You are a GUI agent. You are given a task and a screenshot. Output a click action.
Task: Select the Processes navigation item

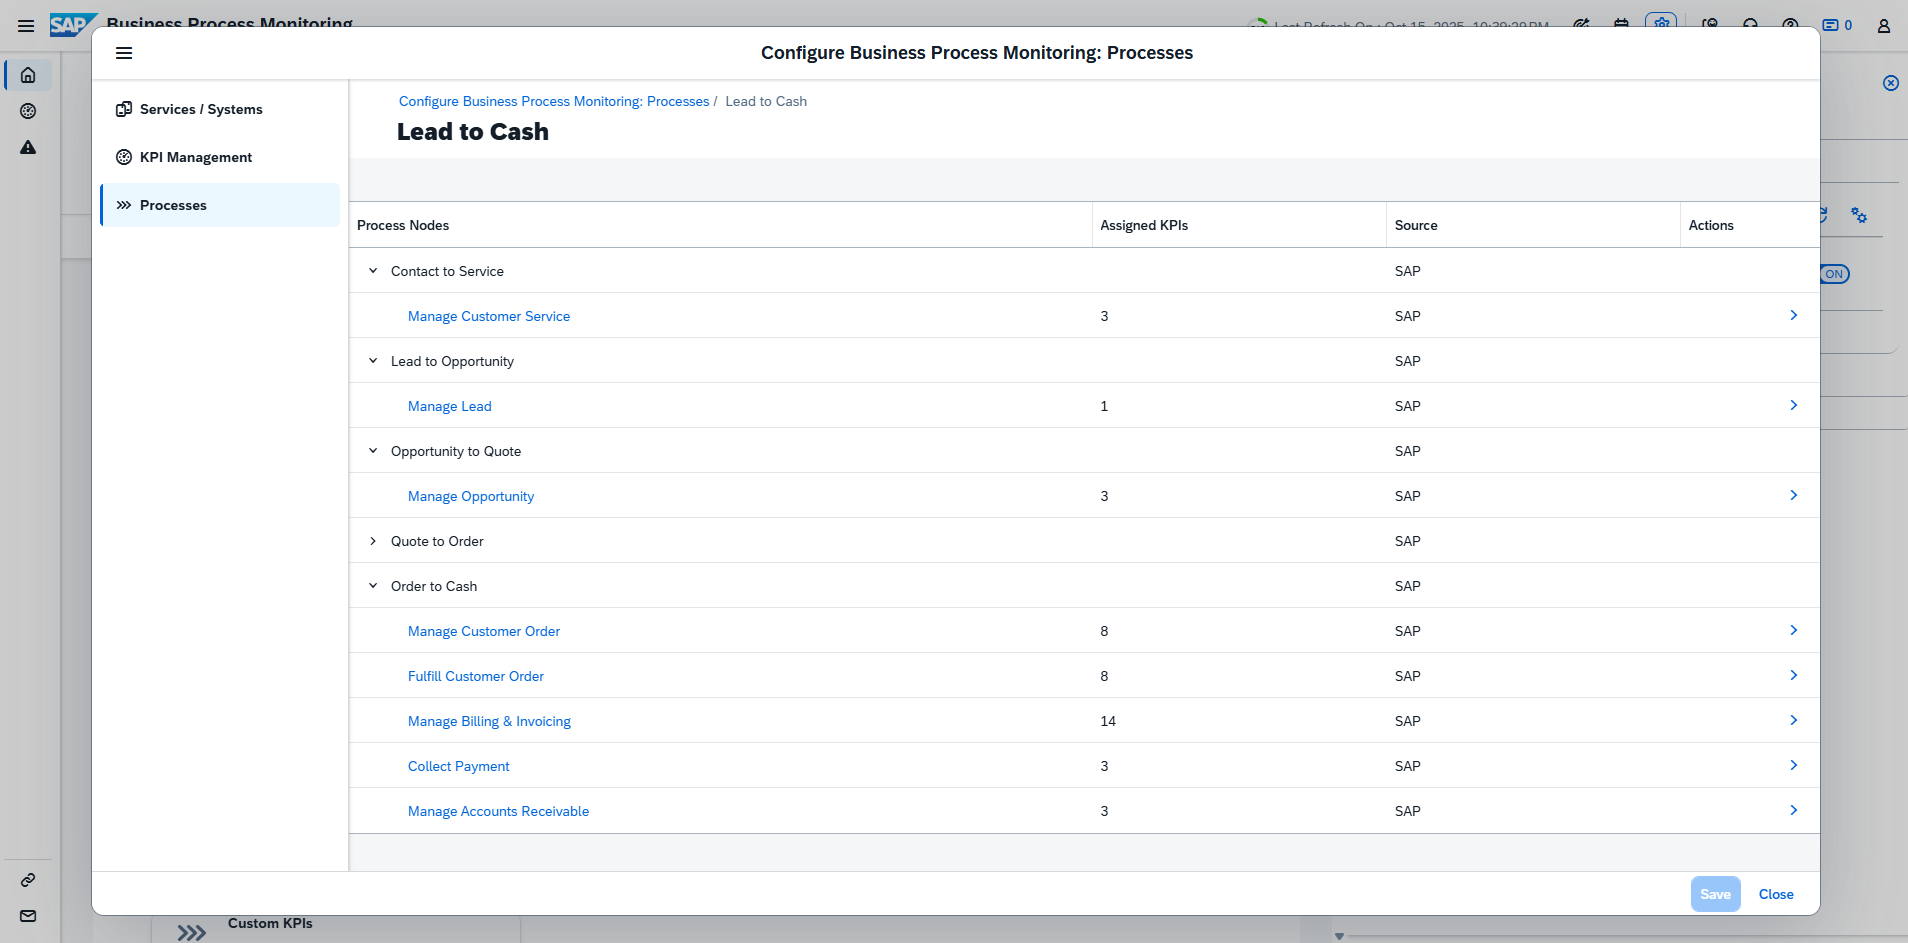[x=173, y=205]
